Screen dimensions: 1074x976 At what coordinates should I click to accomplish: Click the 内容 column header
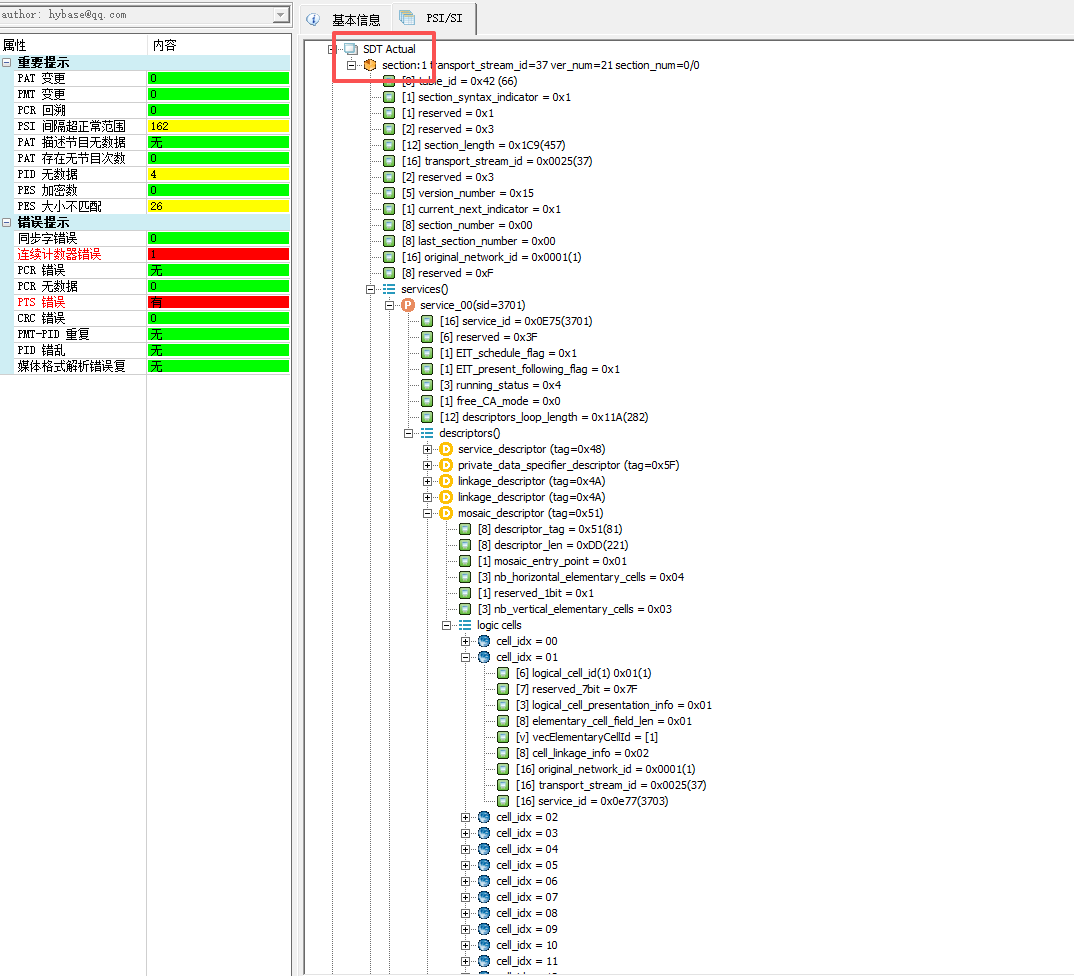coord(218,45)
